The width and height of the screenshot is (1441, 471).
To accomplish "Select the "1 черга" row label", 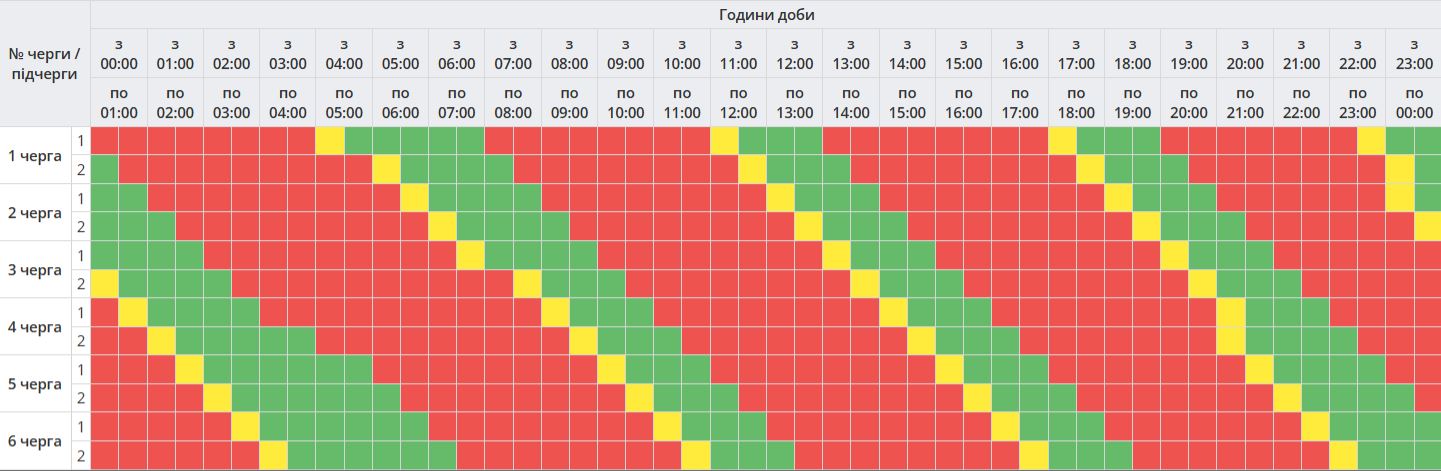I will [x=35, y=156].
